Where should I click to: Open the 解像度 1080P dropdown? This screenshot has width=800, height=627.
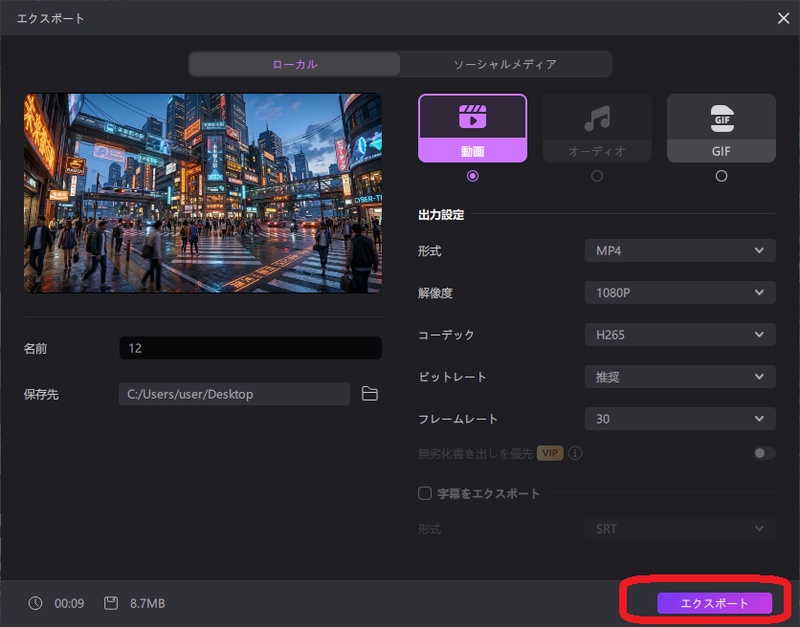pos(680,292)
